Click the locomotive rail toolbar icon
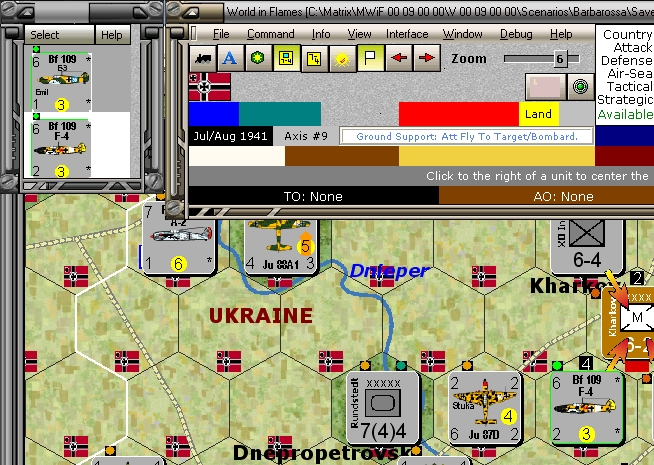Viewport: 654px width, 465px height. coord(203,58)
